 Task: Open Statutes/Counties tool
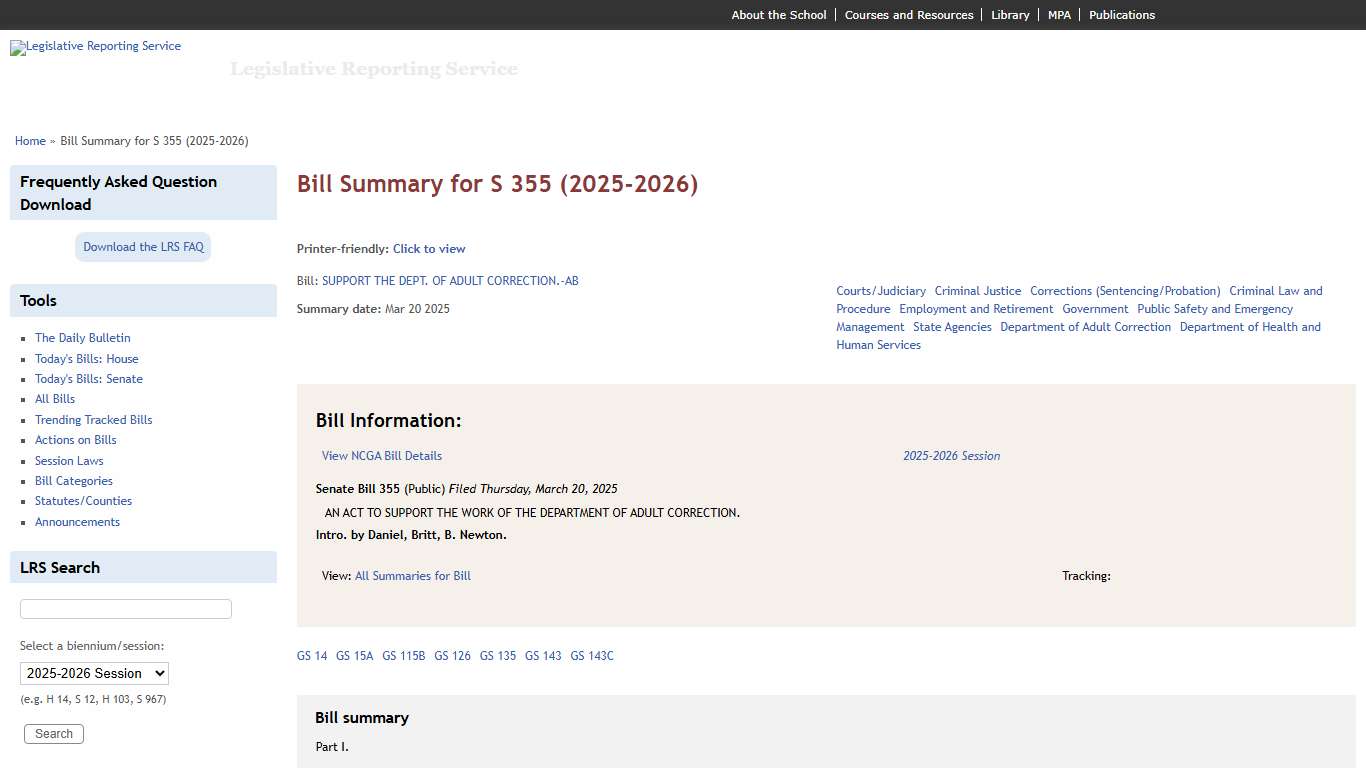(x=83, y=501)
